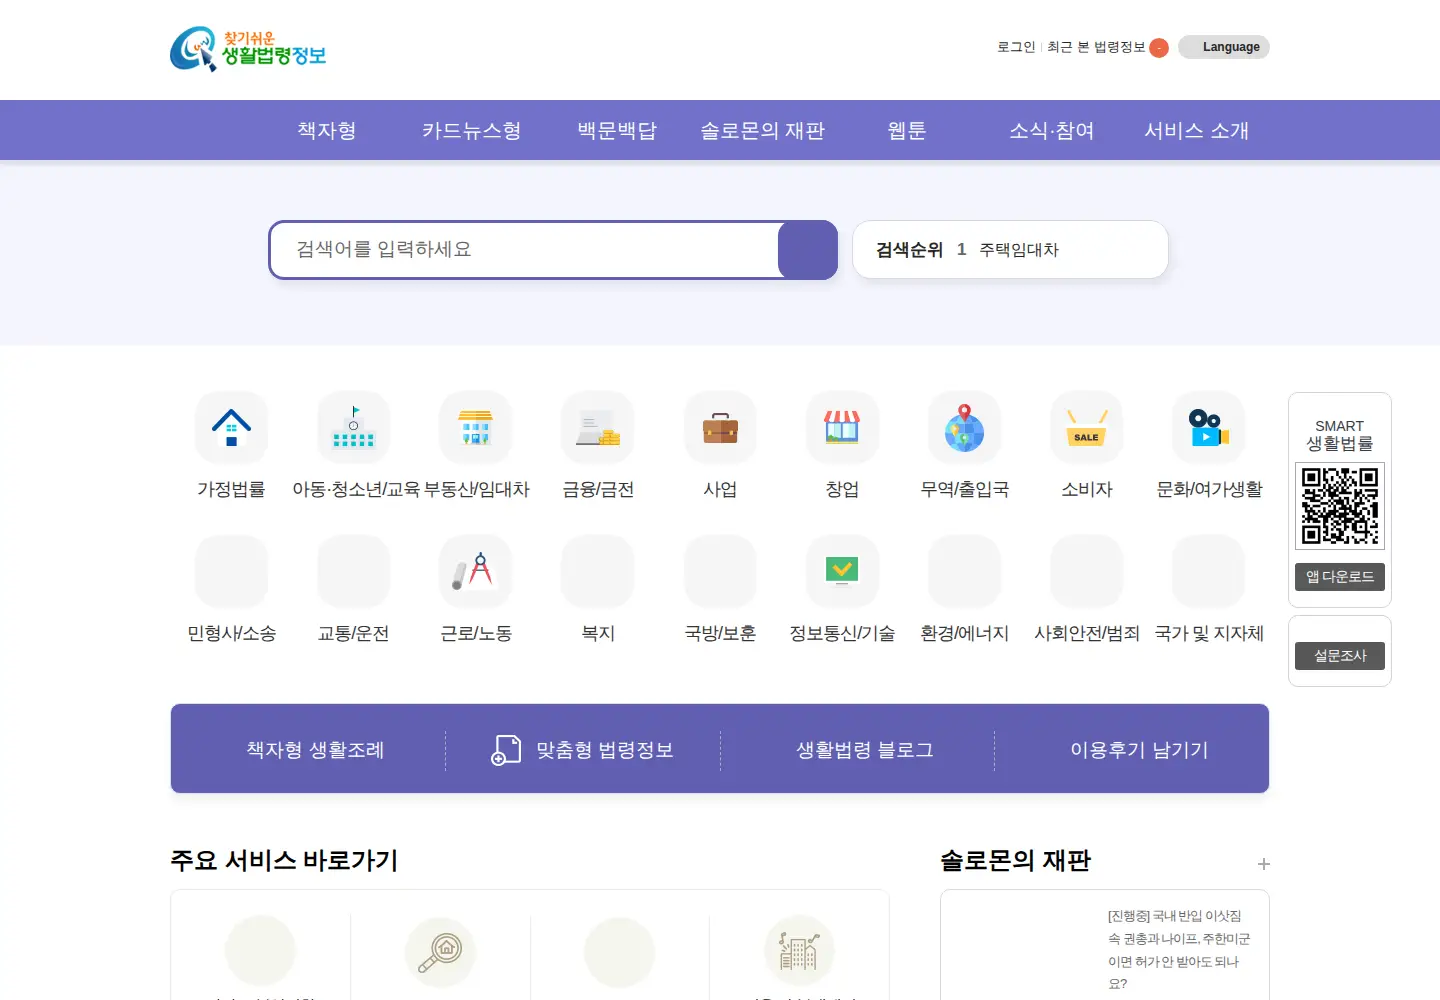Click 이용후기 남기기
This screenshot has height=1000, width=1440.
[1139, 750]
